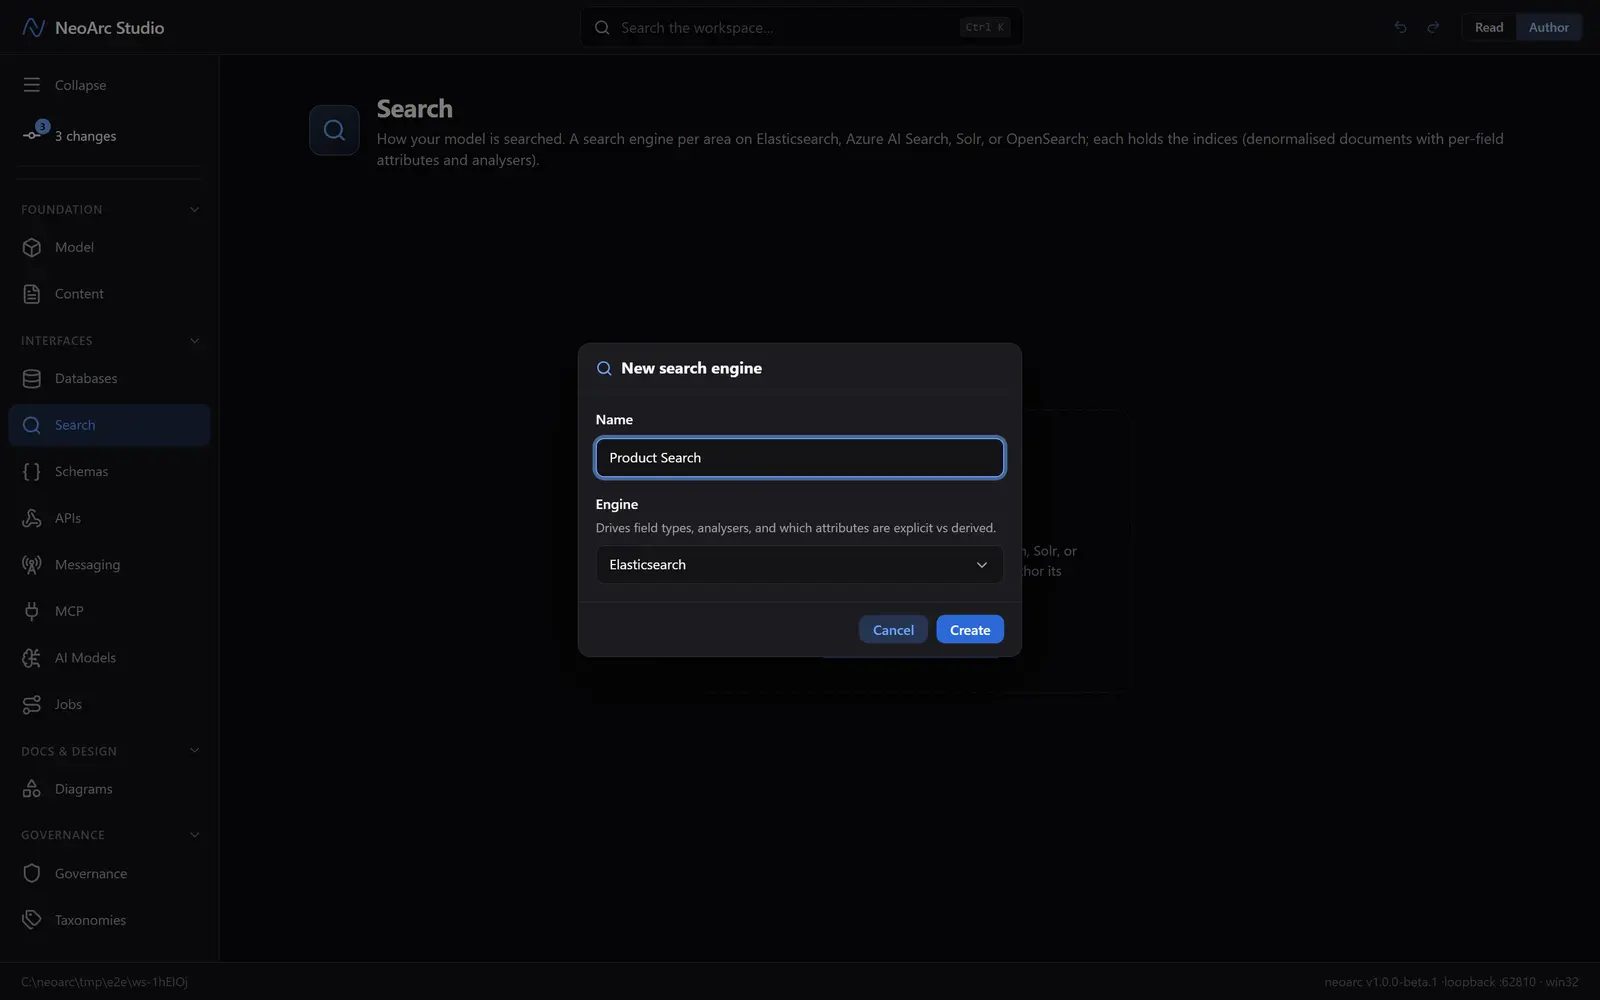This screenshot has height=1000, width=1600.
Task: Collapse the Interfaces section chevron
Action: tap(194, 341)
